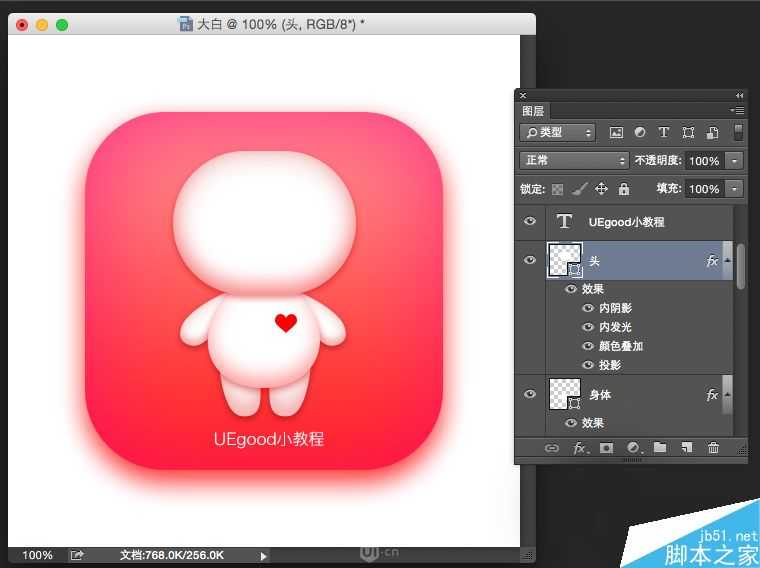760x568 pixels.
Task: Select the 图层 panel tab
Action: [x=533, y=111]
